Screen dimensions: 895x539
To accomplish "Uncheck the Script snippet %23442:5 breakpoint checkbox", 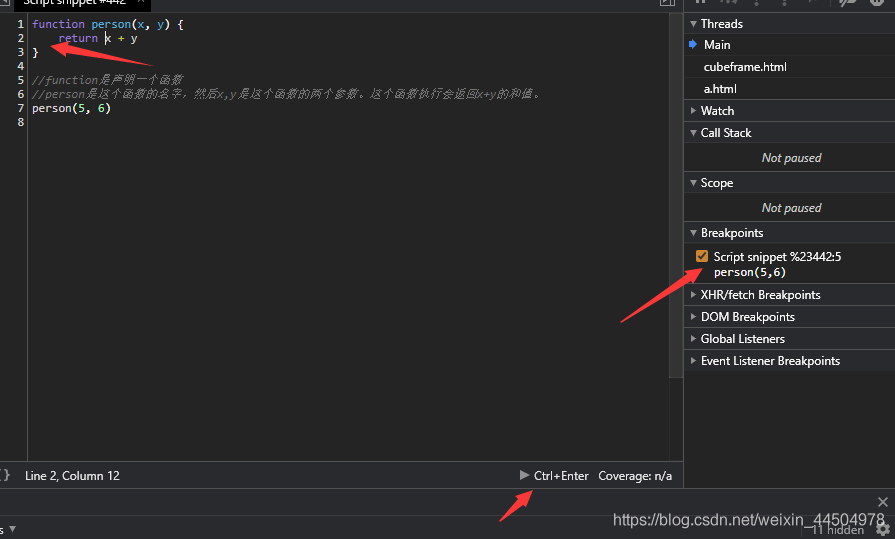I will tap(702, 256).
